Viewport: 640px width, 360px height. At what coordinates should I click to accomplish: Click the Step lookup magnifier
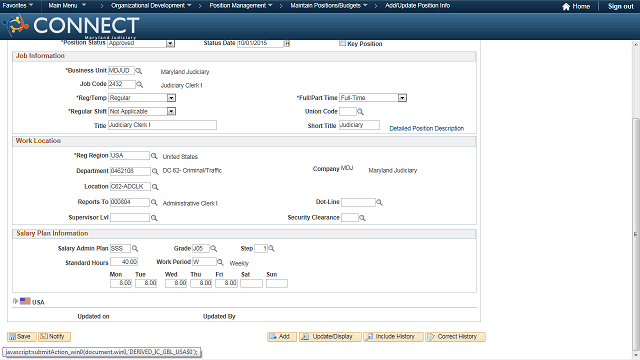[x=271, y=249]
